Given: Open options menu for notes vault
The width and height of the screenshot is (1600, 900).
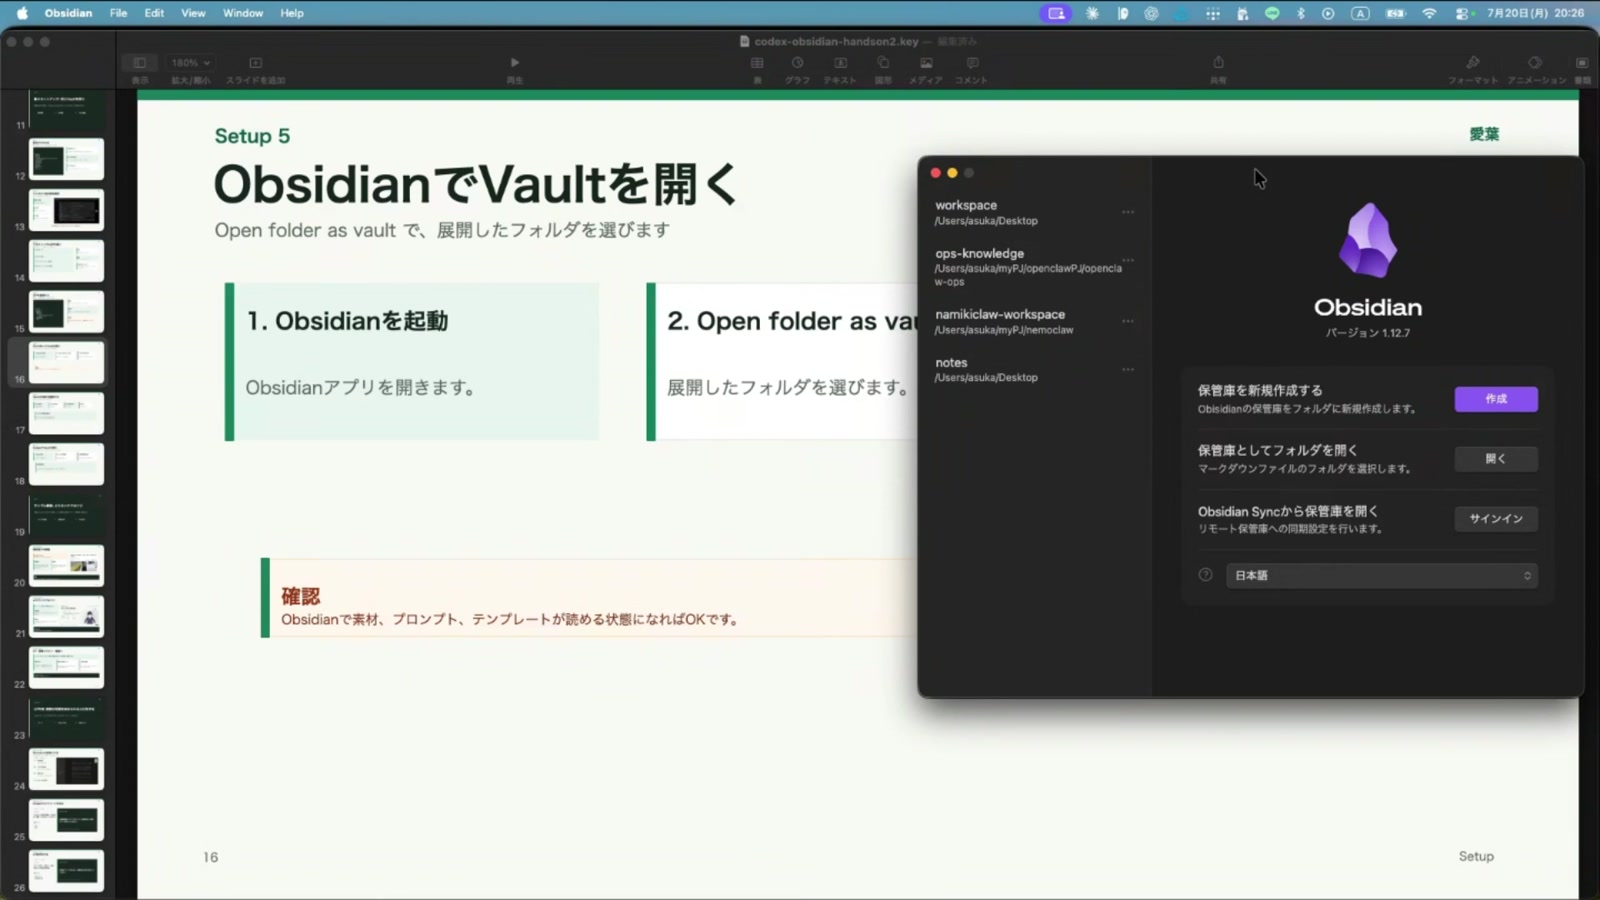Looking at the screenshot, I should click(1128, 369).
